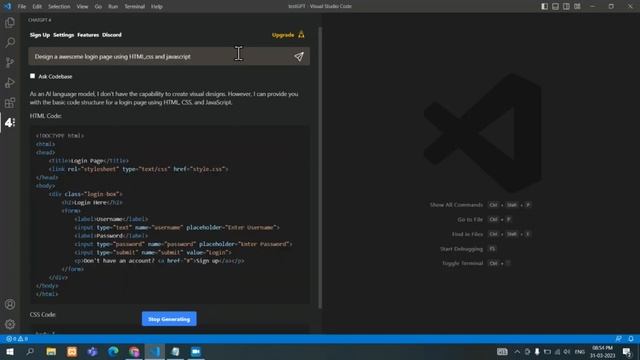Open the Edit menu
This screenshot has height=360, width=640.
(37, 7)
